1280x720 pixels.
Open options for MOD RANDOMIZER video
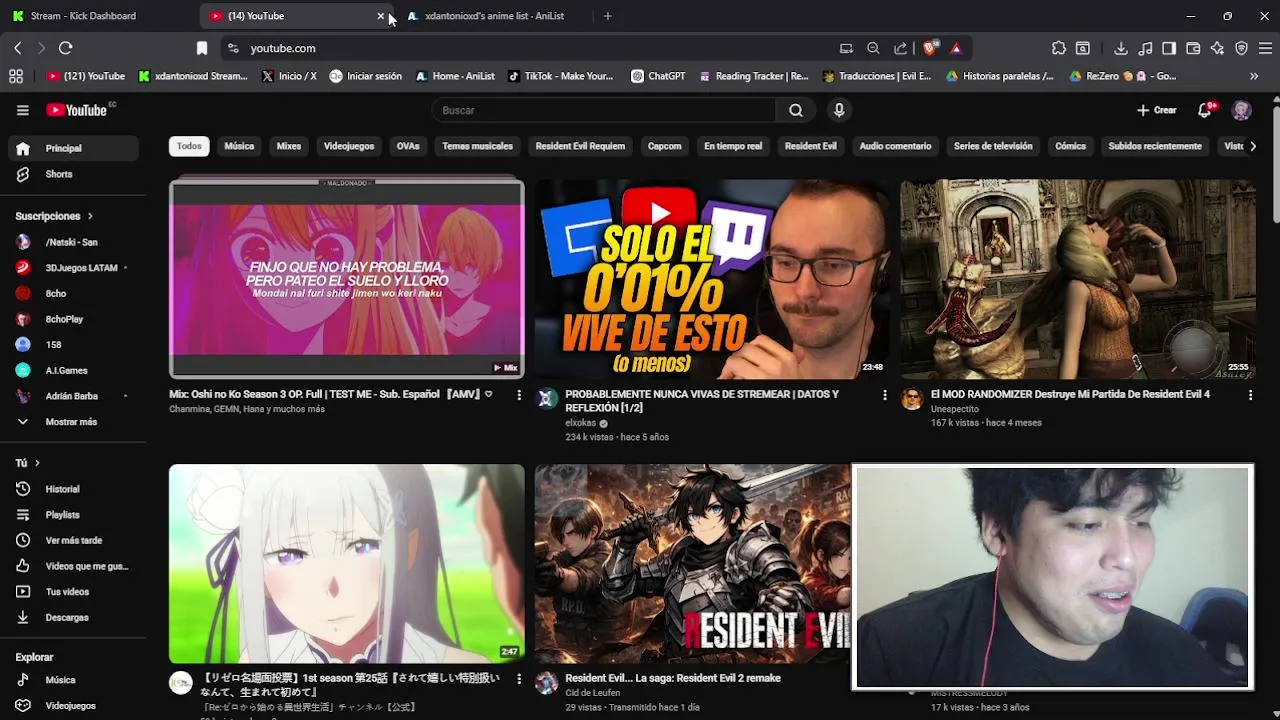coord(1250,395)
